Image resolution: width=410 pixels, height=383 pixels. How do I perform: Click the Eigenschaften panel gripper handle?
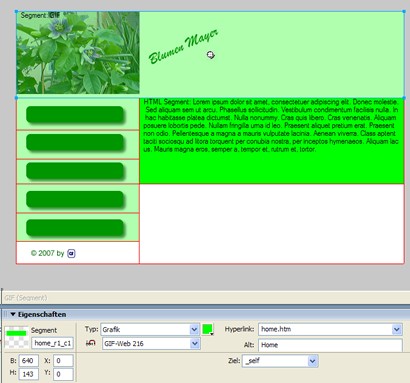pos(5,314)
